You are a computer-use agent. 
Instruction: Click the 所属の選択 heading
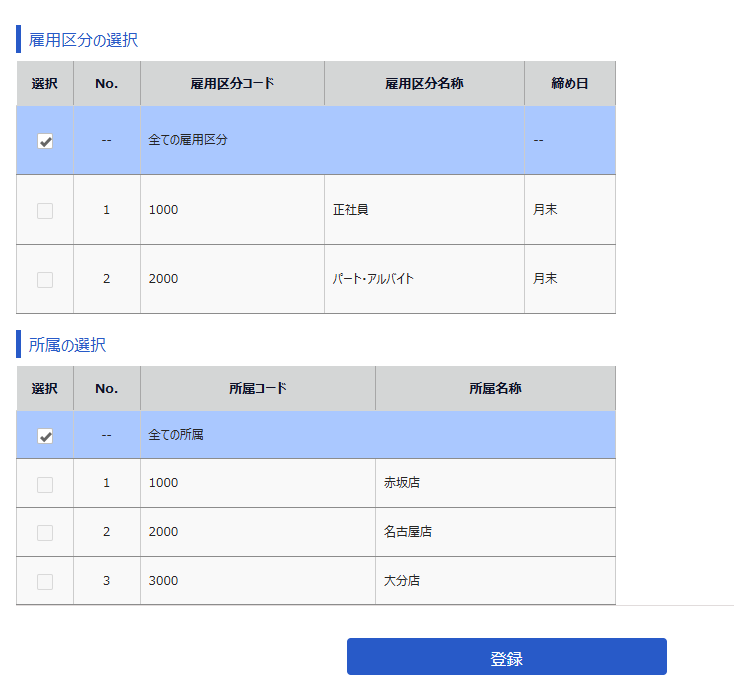(67, 345)
